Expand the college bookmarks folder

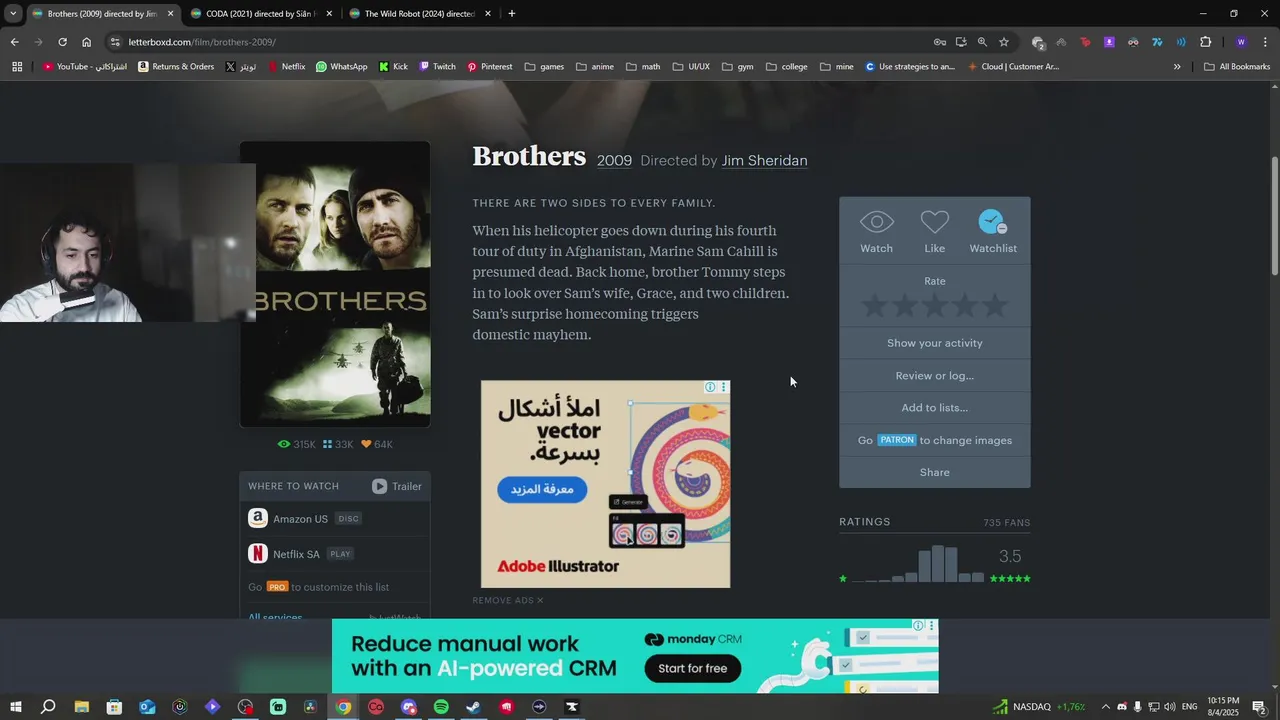[787, 67]
